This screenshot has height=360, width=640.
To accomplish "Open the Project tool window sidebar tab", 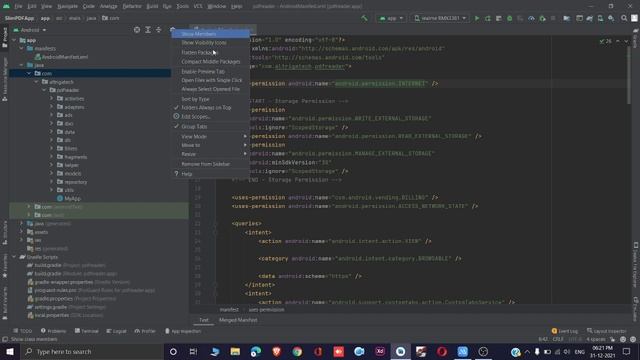I will click(x=4, y=38).
